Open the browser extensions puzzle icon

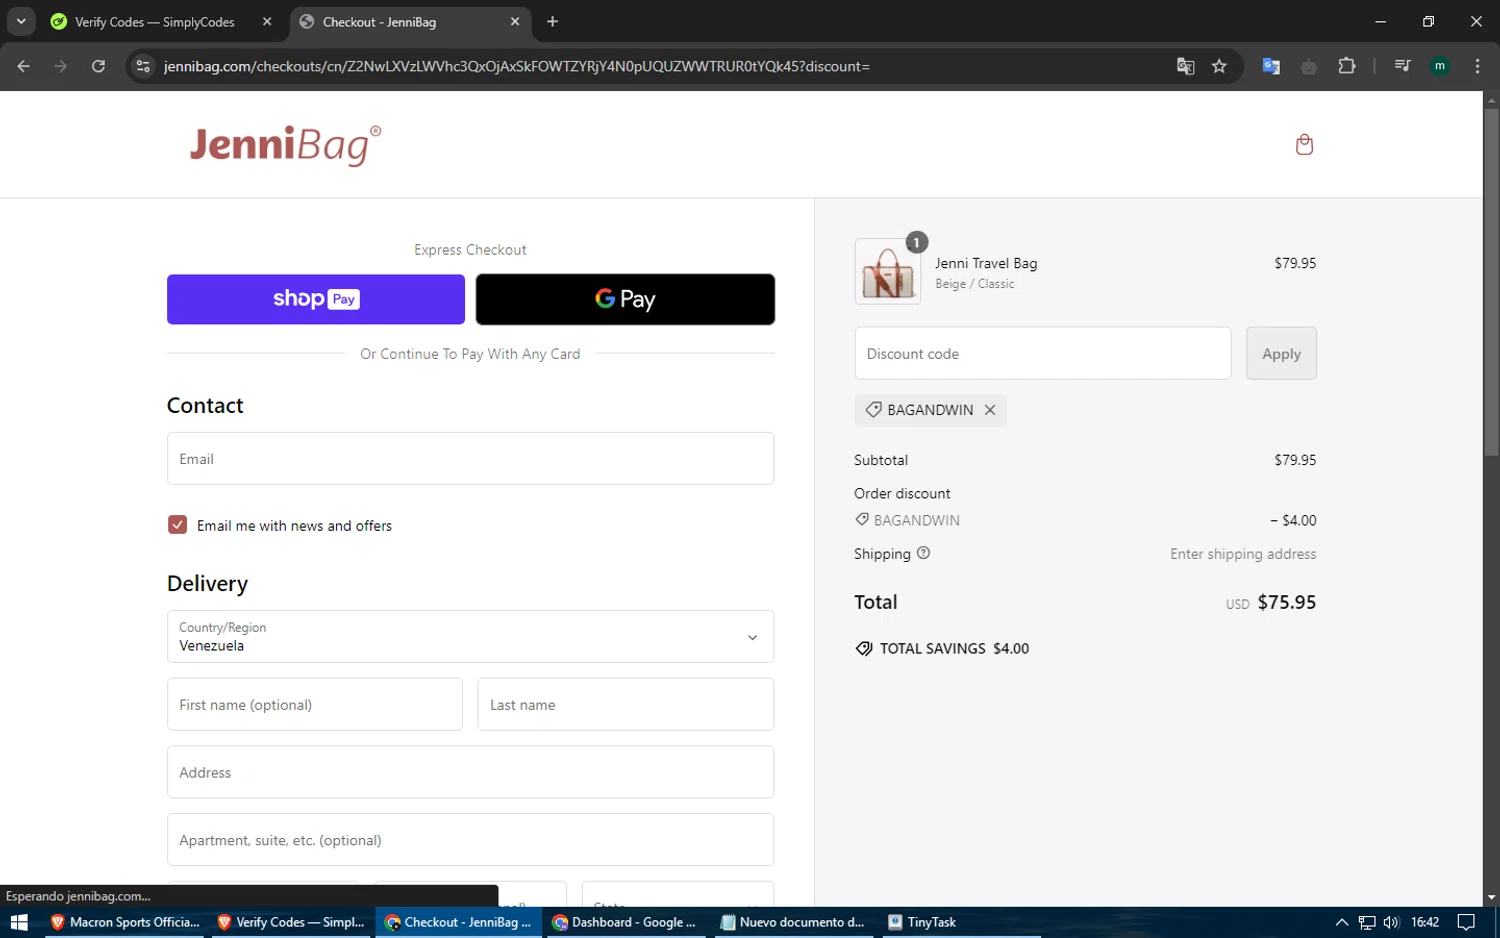pyautogui.click(x=1347, y=66)
